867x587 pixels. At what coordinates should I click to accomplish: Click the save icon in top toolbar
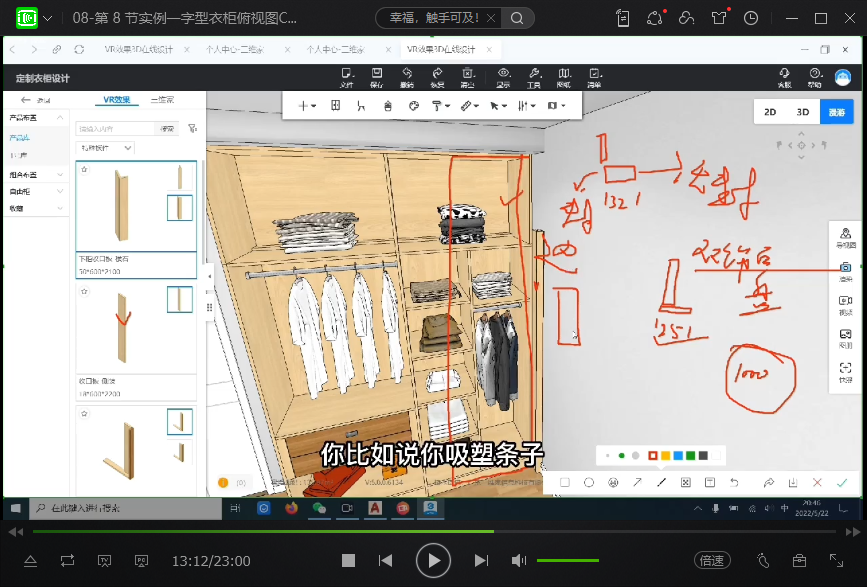point(377,77)
